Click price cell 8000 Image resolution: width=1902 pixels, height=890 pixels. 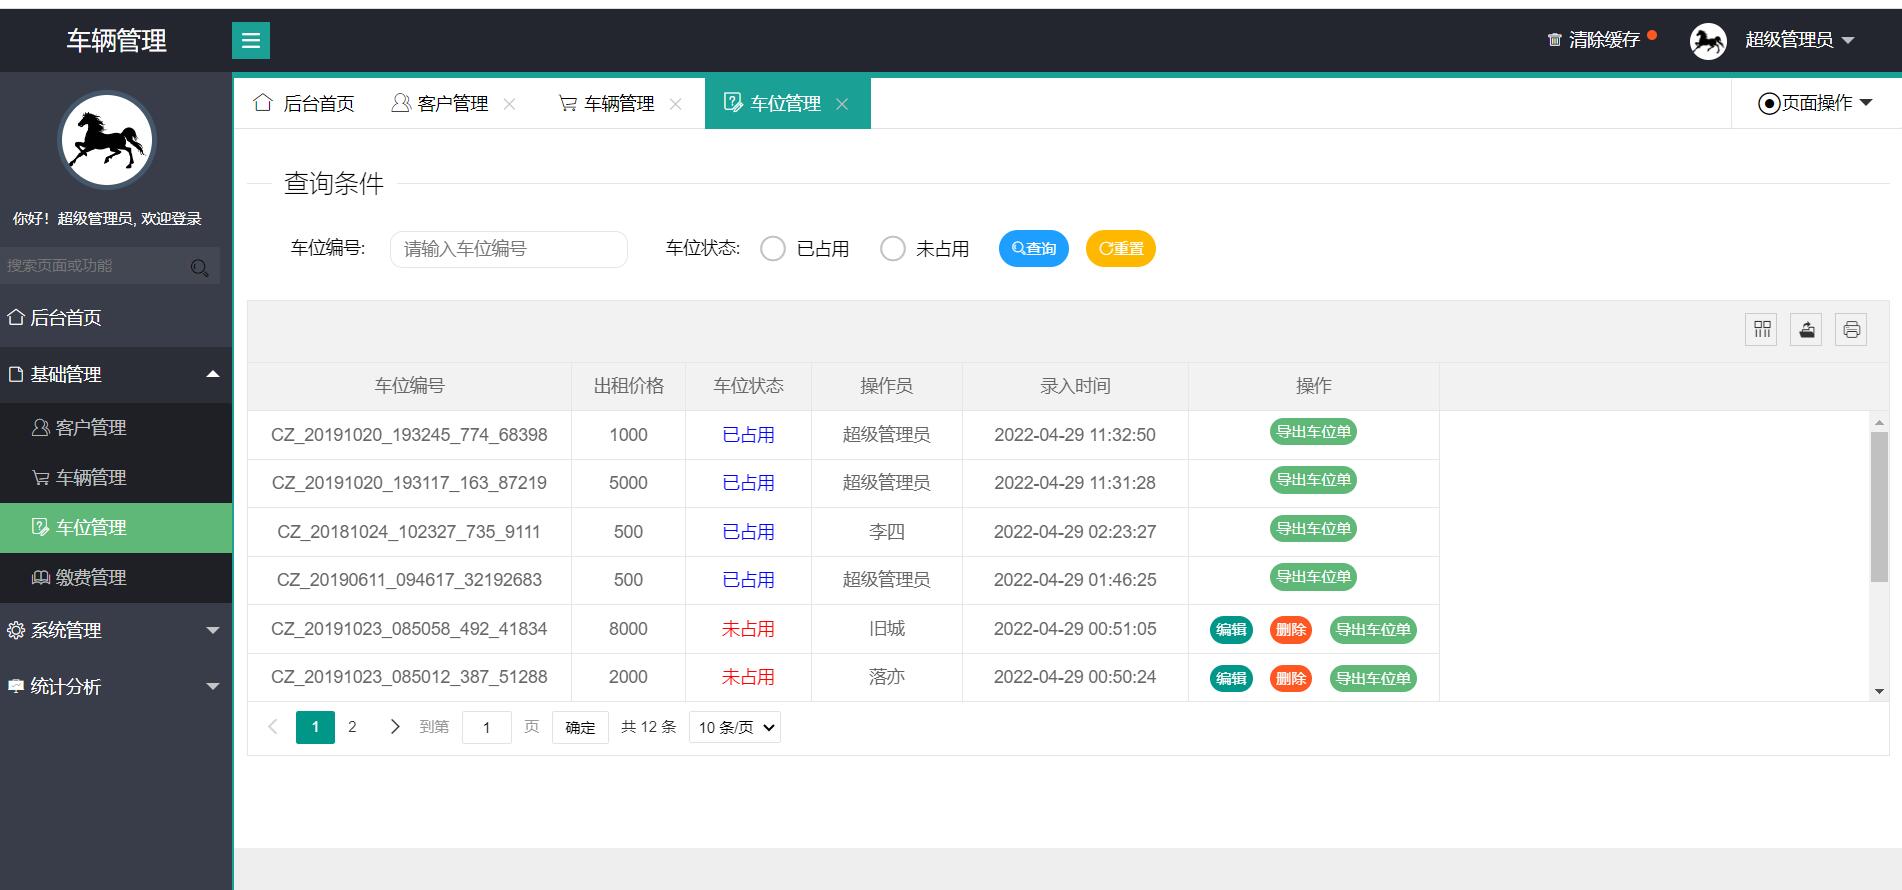click(x=628, y=629)
